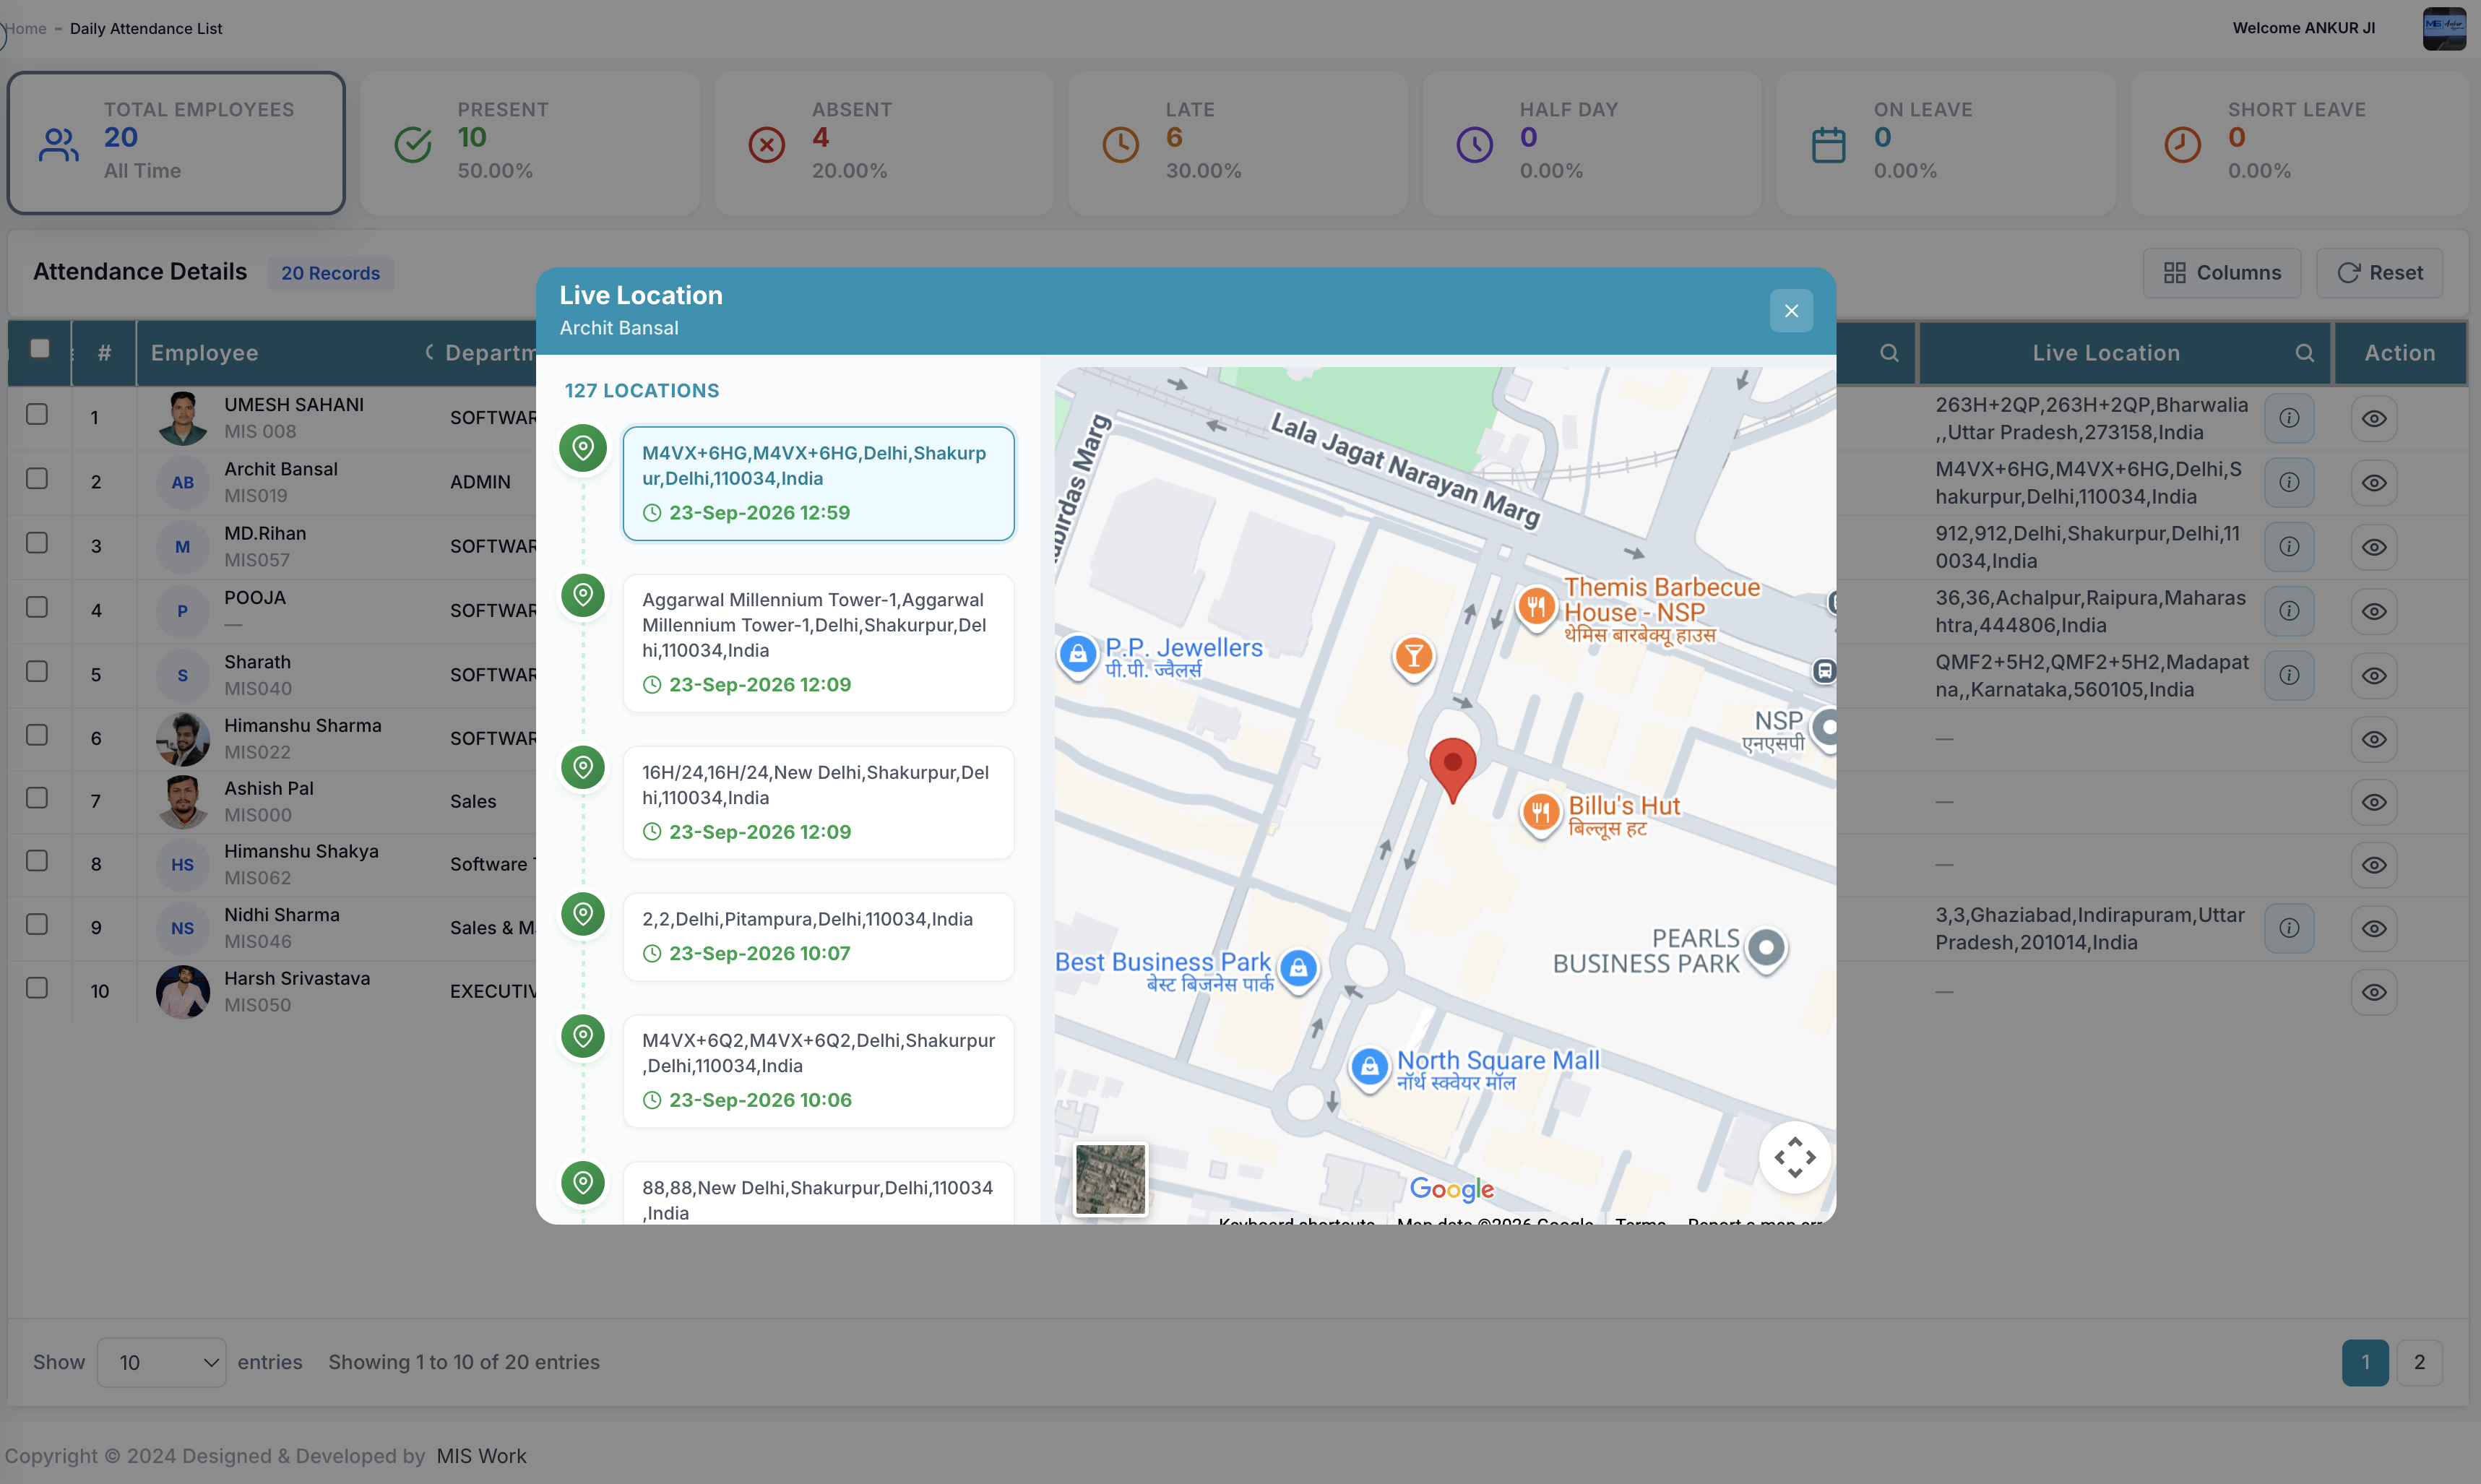This screenshot has width=2481, height=1484.
Task: Click the North Square Mall icon on the map
Action: tap(1370, 1068)
